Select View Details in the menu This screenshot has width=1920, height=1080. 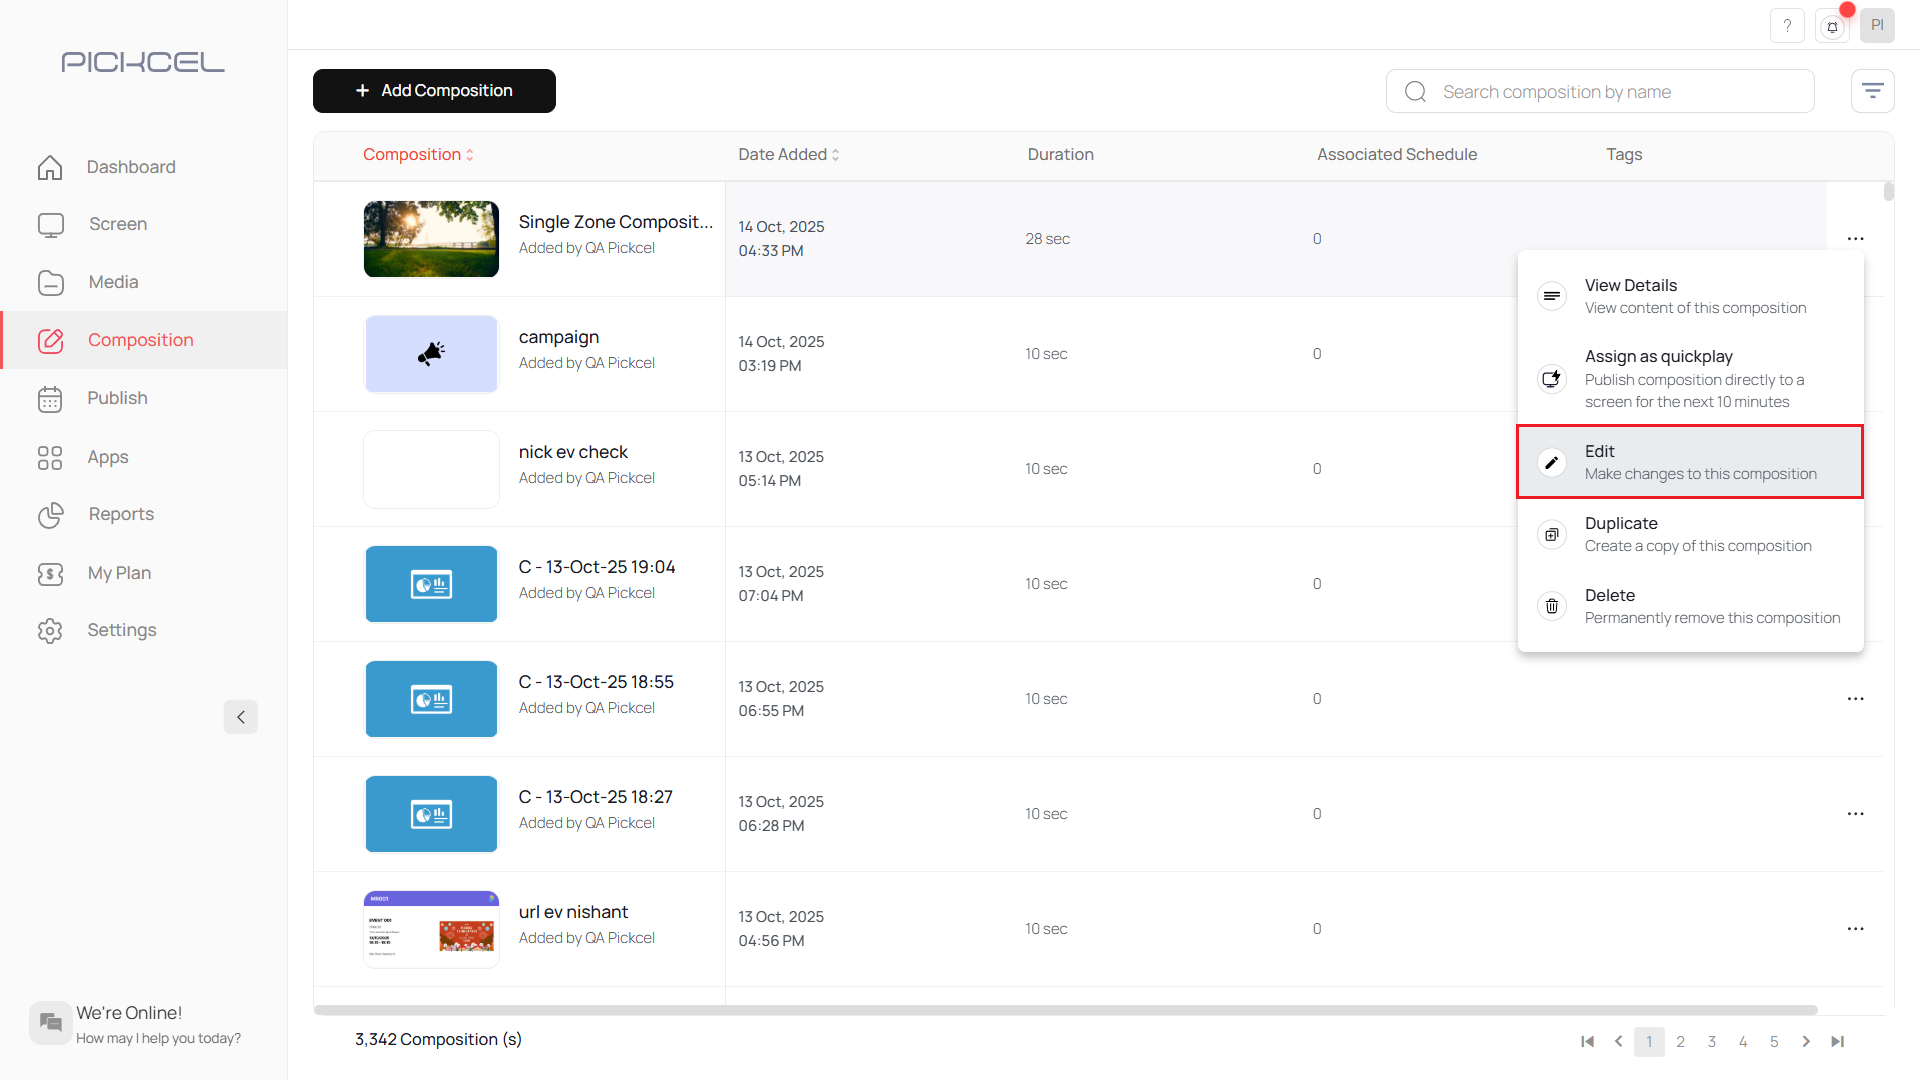click(1690, 296)
